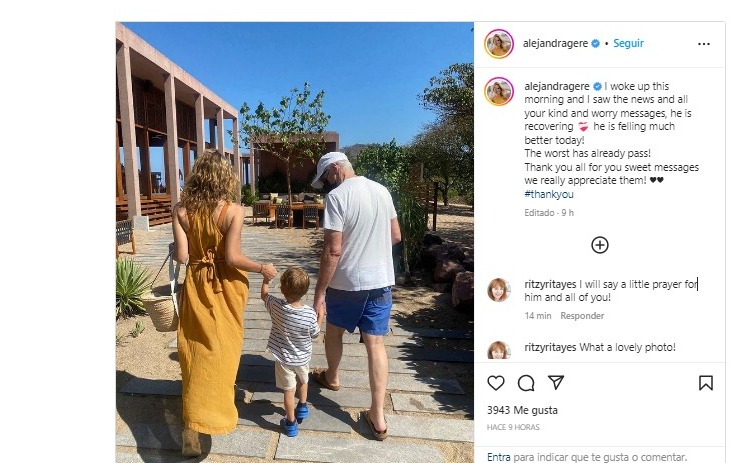
Task: Click the alejandragere avatar beside the caption
Action: pos(499,92)
